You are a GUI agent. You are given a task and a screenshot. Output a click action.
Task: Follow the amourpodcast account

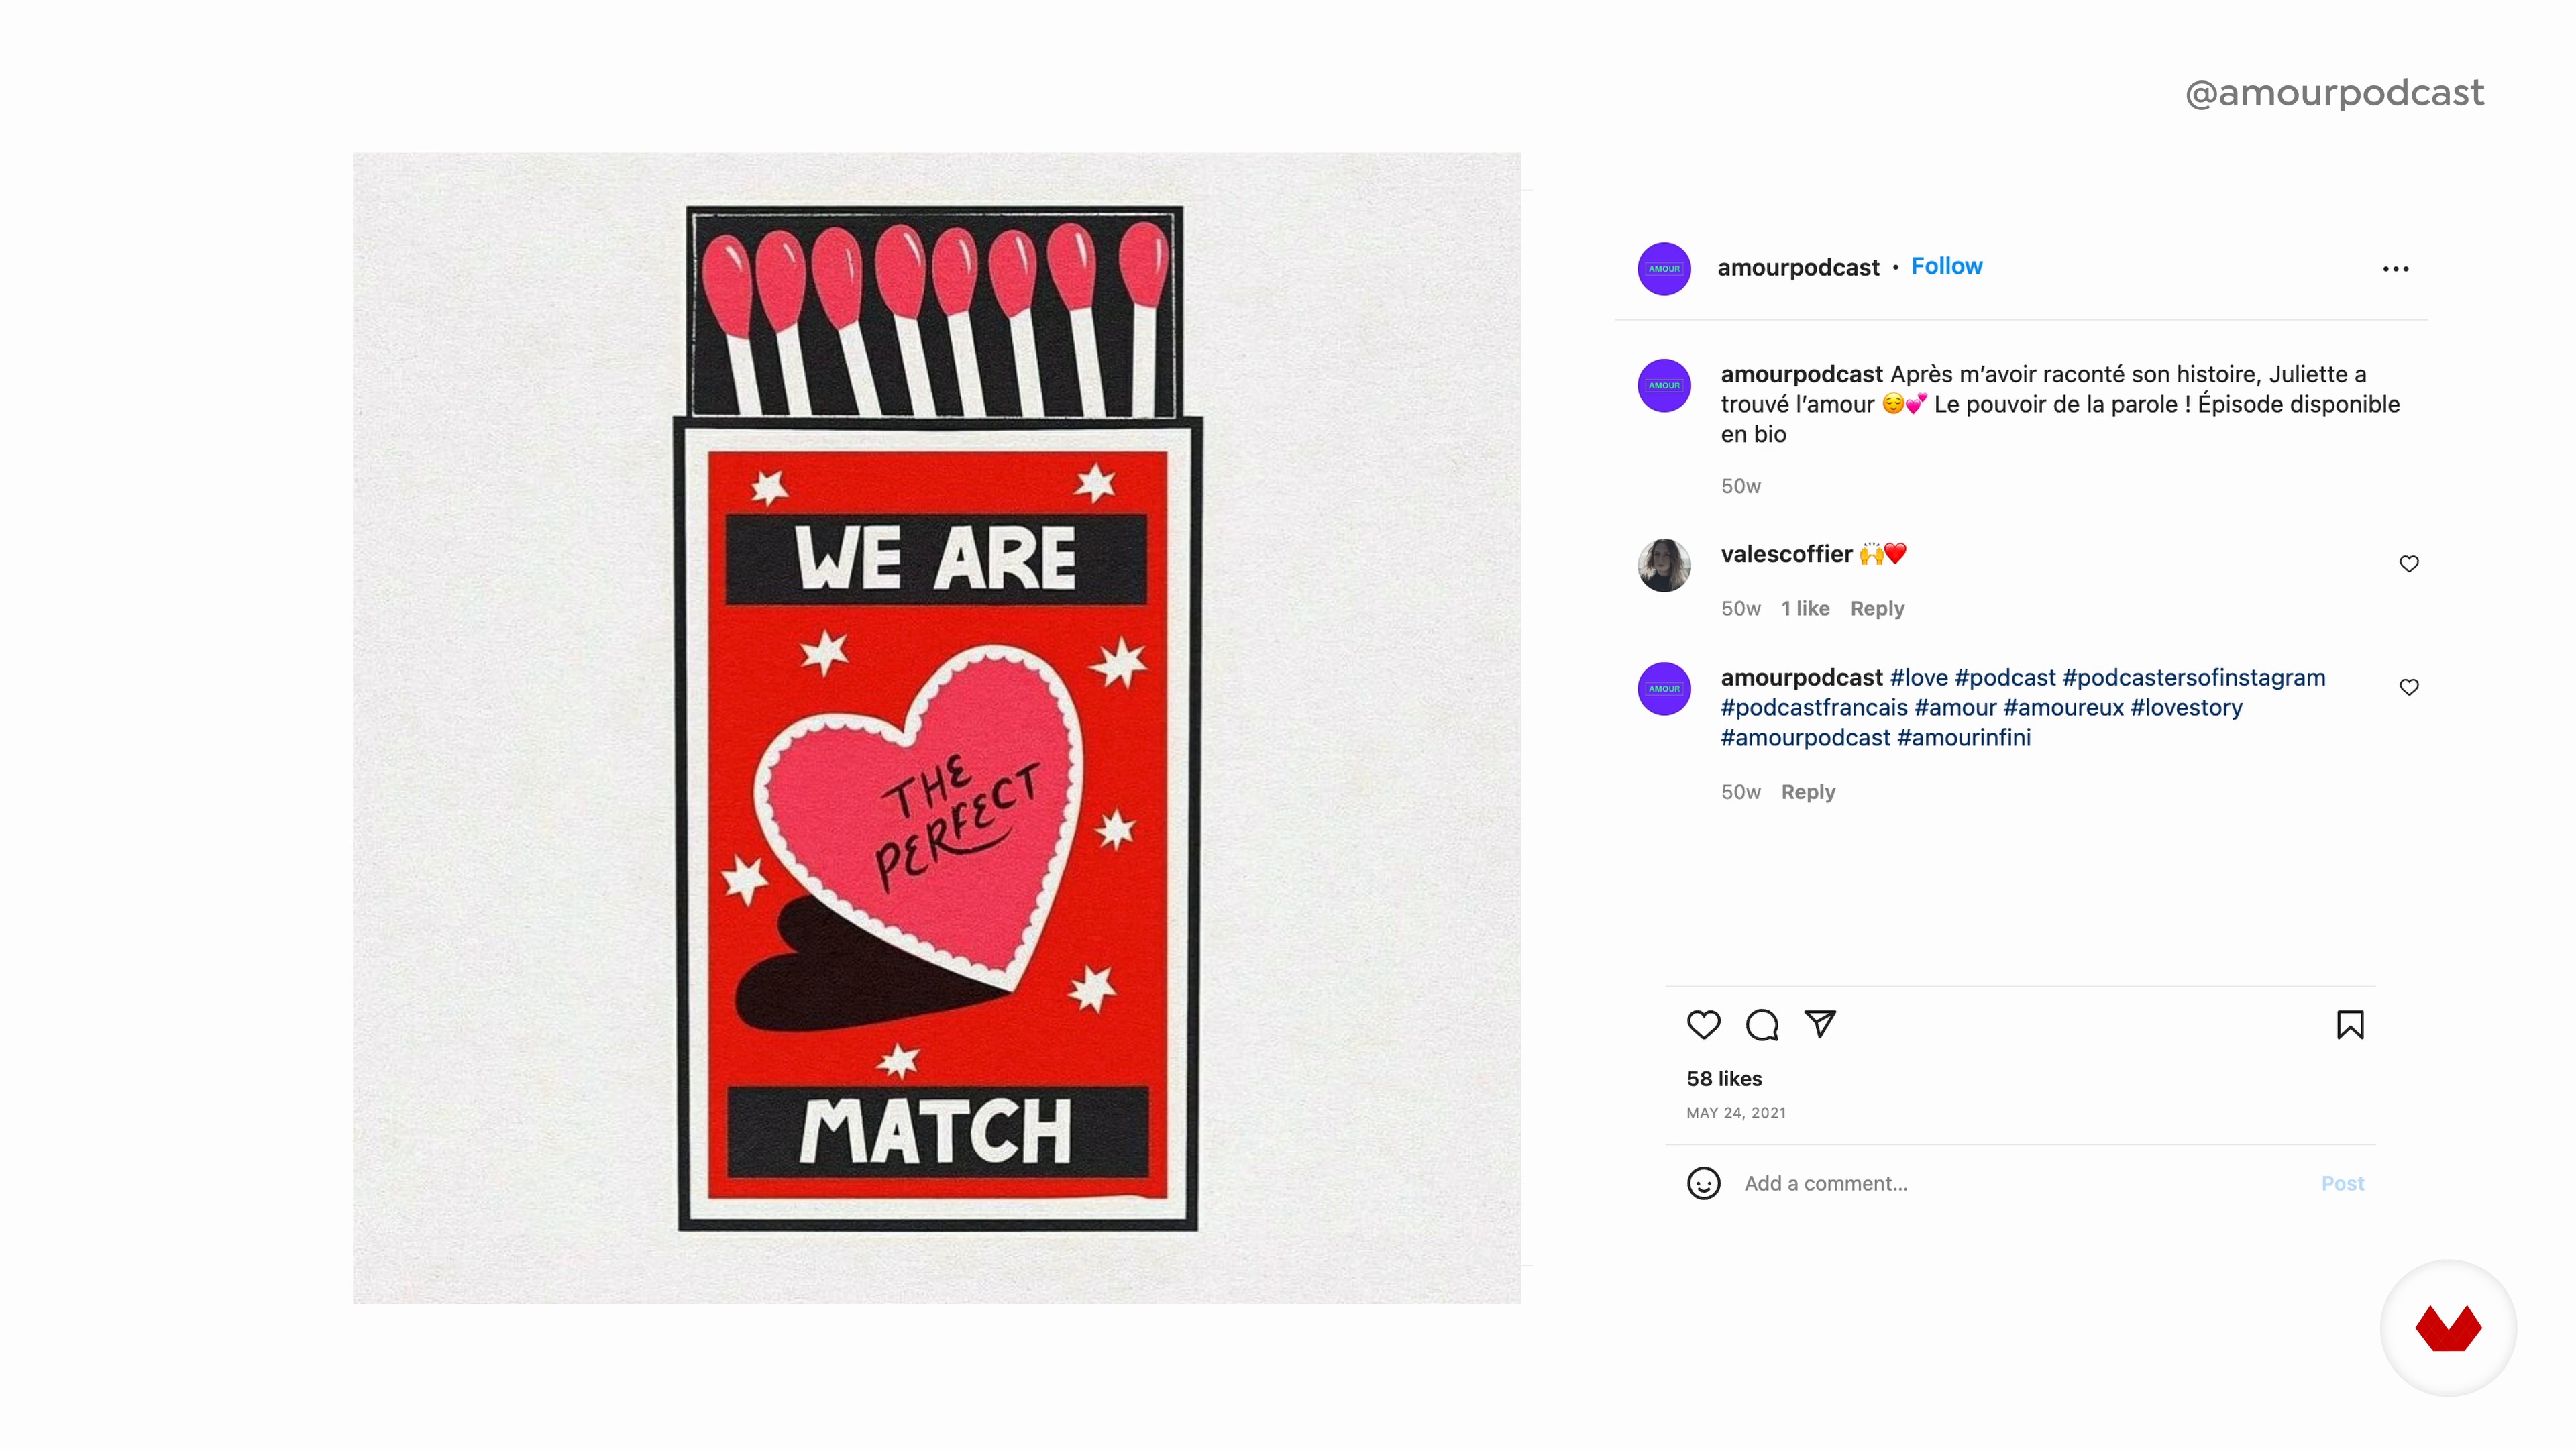pos(1946,266)
